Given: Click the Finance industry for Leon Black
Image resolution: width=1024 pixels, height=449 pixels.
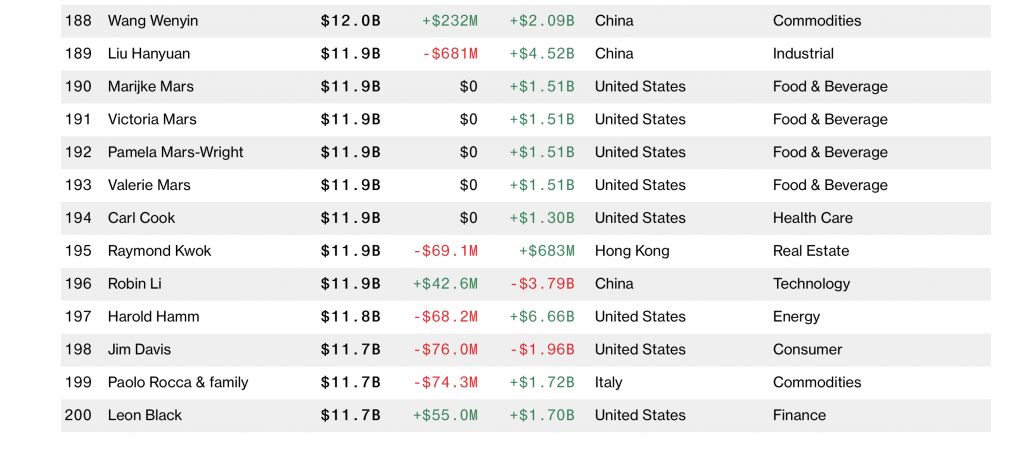Looking at the screenshot, I should tap(799, 416).
